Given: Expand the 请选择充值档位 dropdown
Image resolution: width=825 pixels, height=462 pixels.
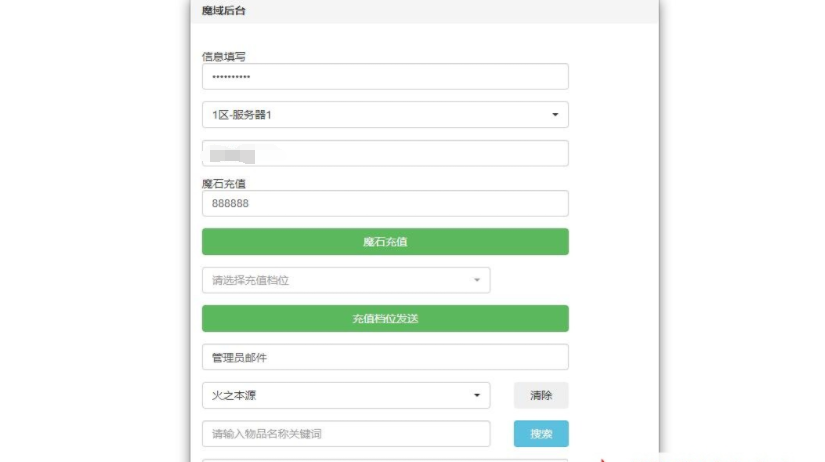Looking at the screenshot, I should point(346,280).
